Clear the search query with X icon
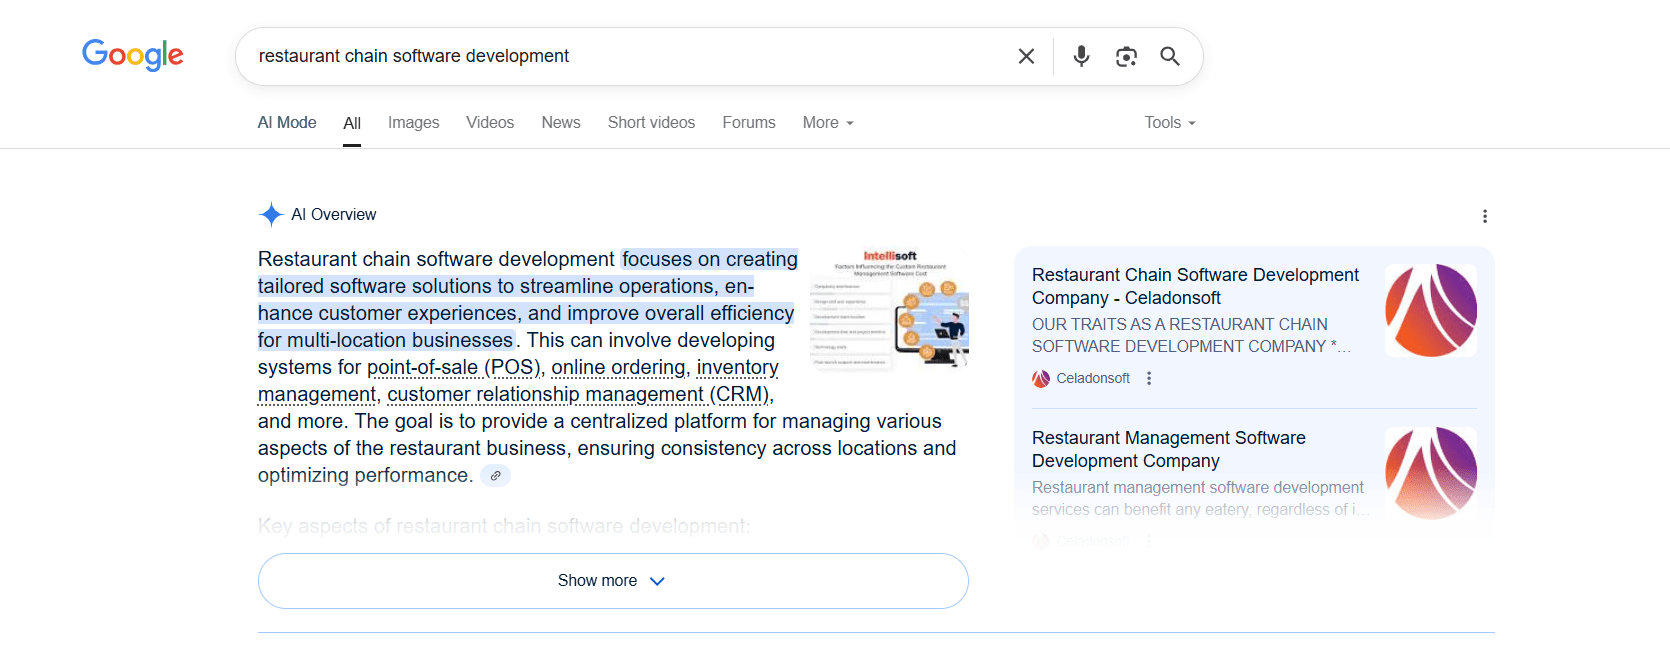Screen dimensions: 1670x659 (1026, 56)
